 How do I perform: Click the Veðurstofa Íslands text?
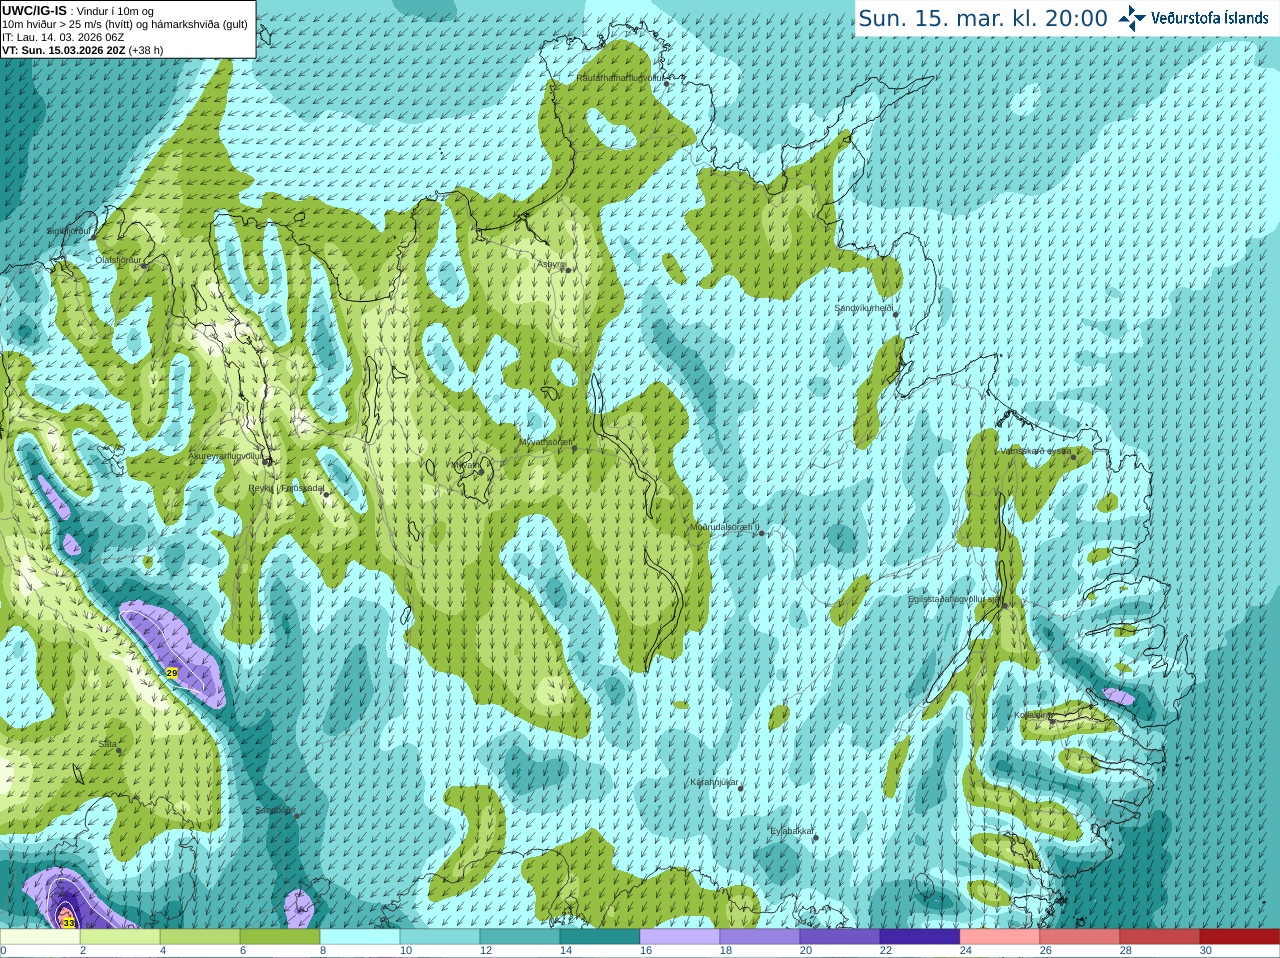point(1210,18)
